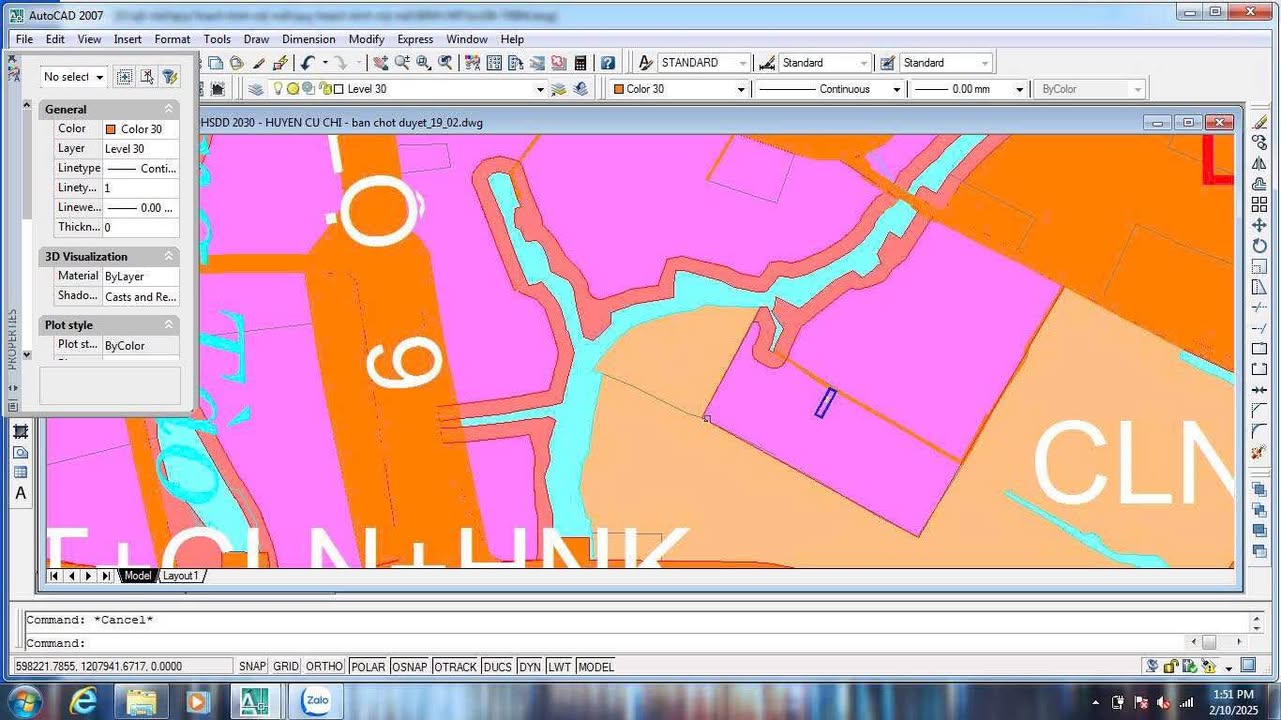Select the Rotate tool in Modify toolbar
The height and width of the screenshot is (720, 1281).
tap(1259, 246)
